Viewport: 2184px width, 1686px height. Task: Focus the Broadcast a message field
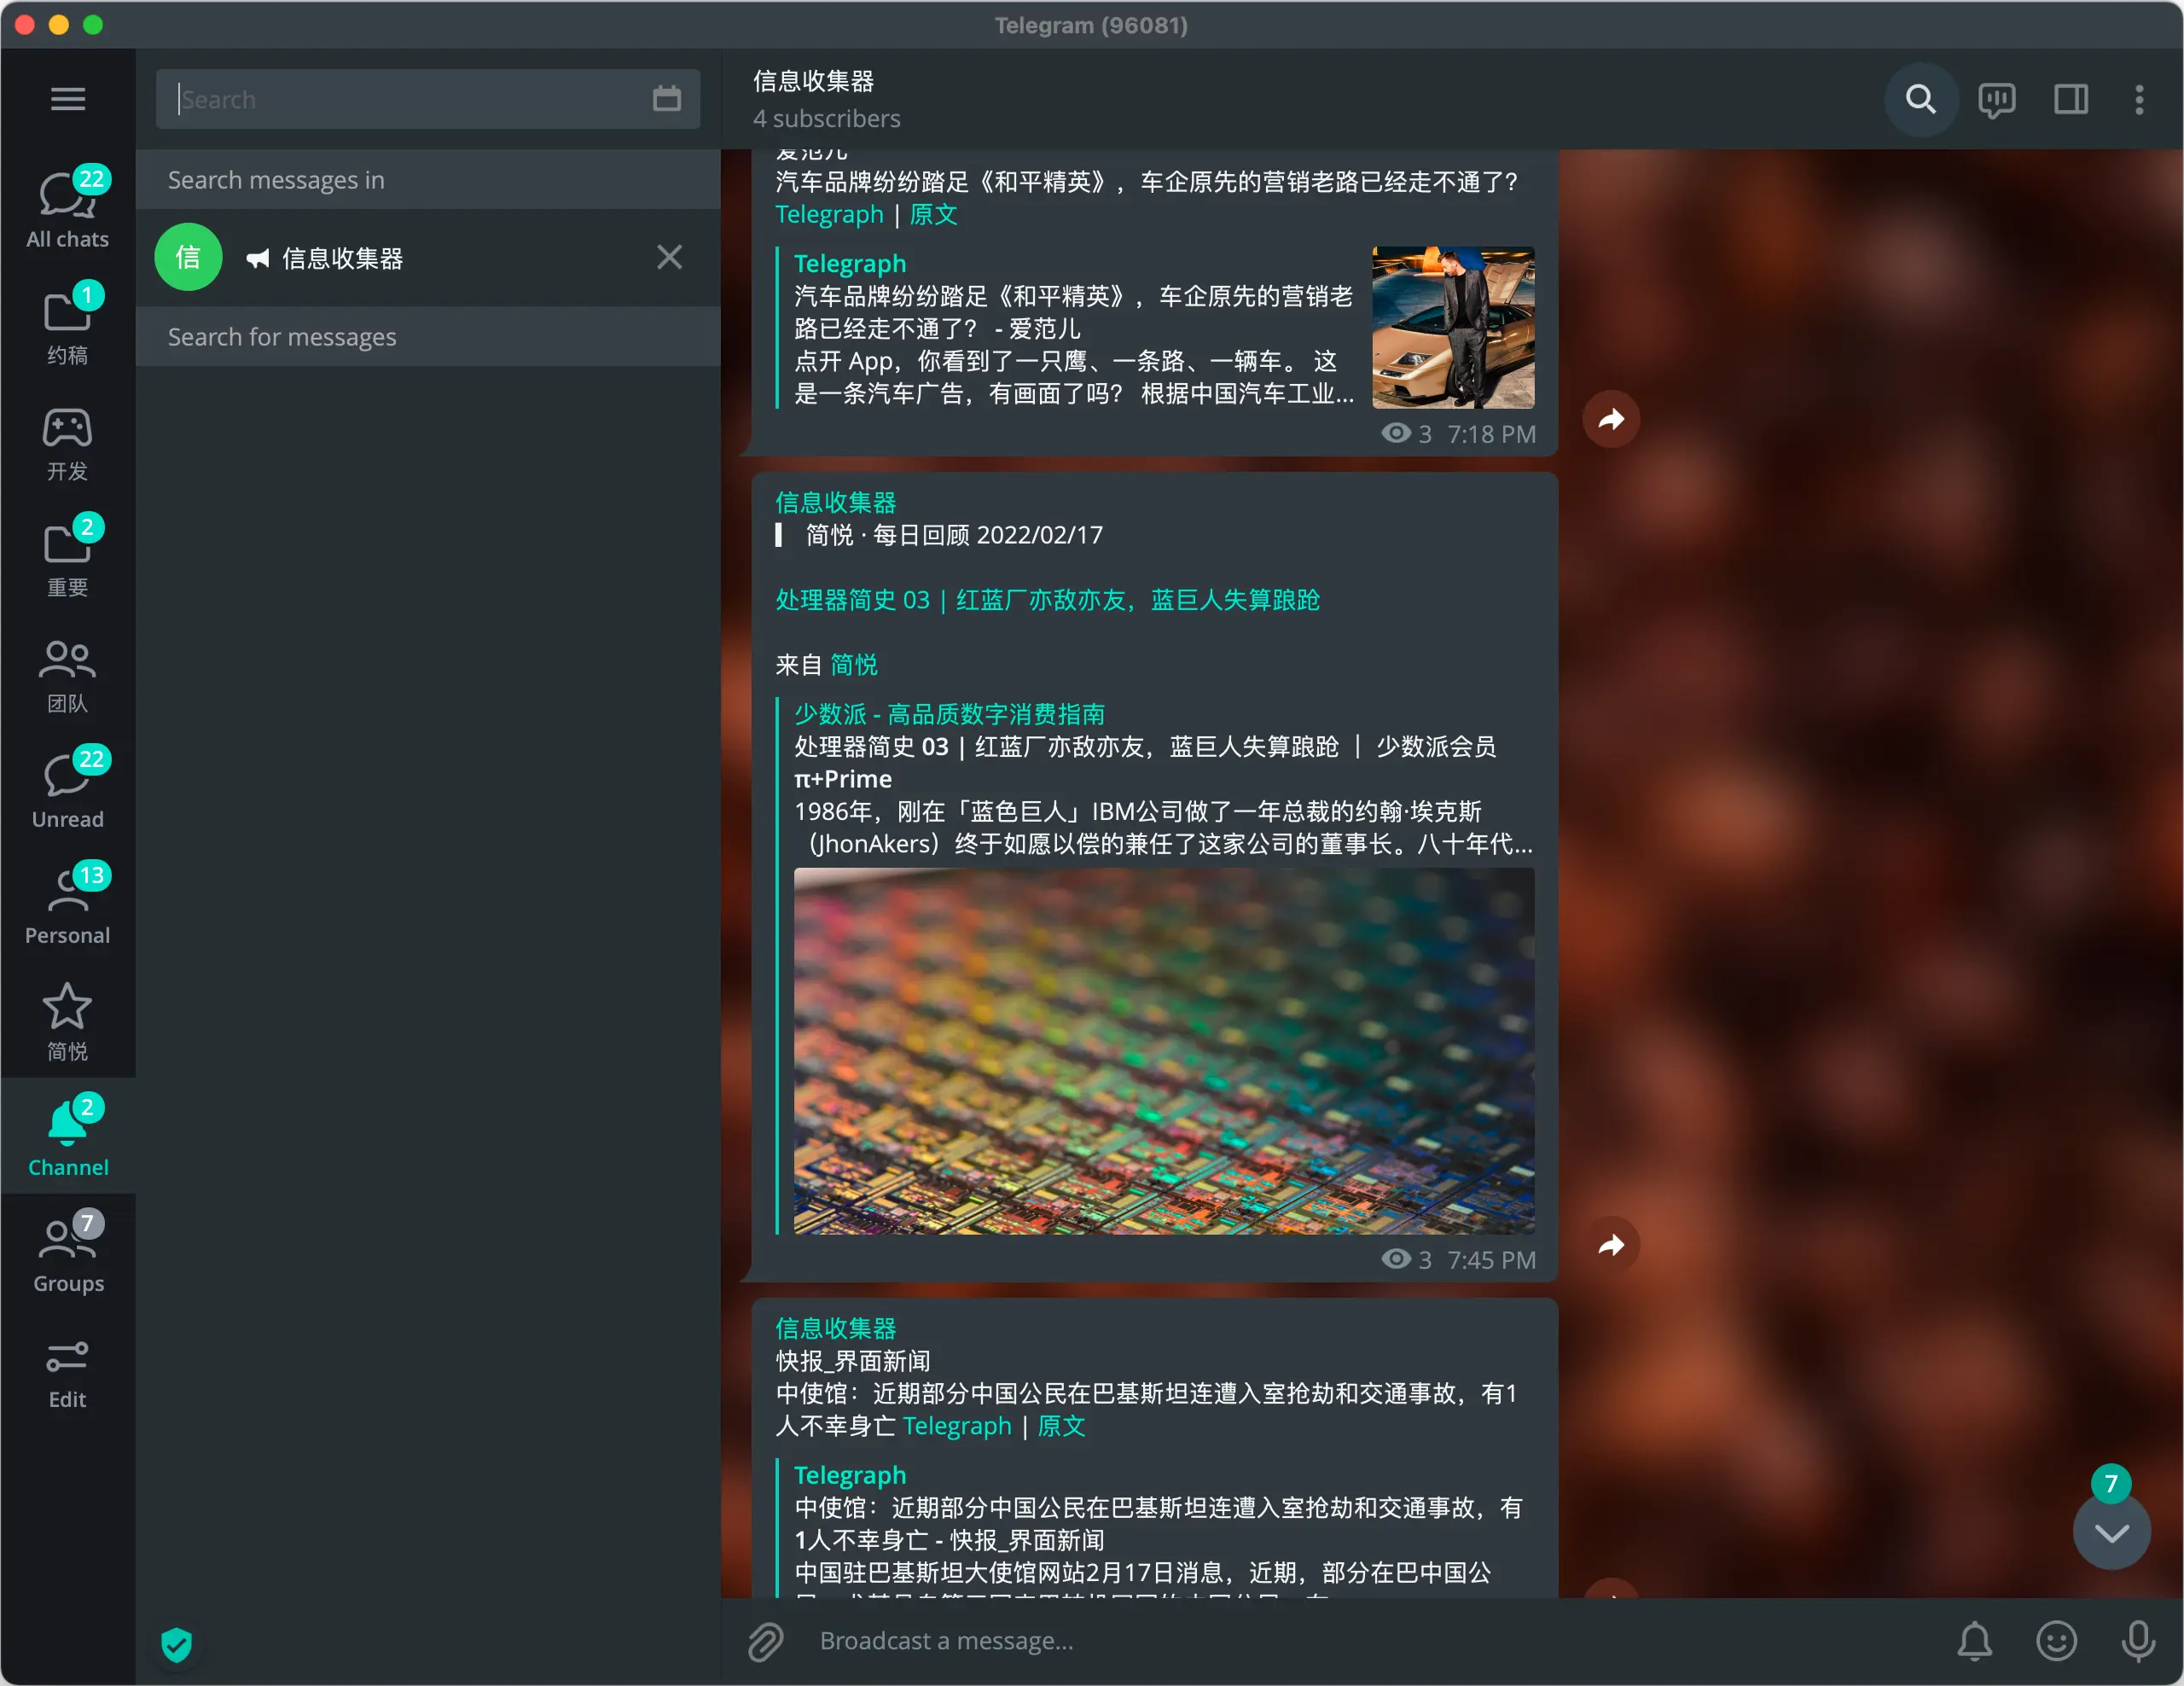point(1370,1641)
